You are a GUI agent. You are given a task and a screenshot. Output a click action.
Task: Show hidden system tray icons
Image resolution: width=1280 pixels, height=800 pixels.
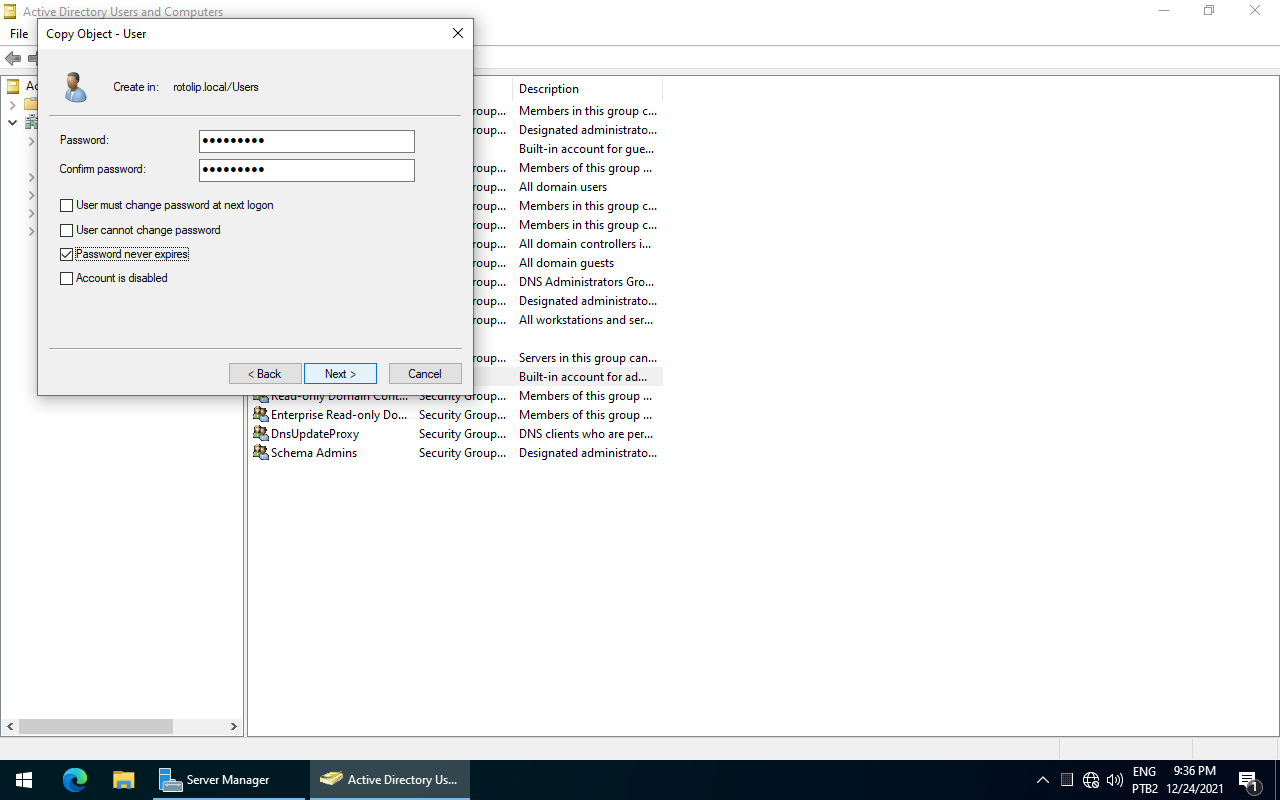pos(1042,780)
